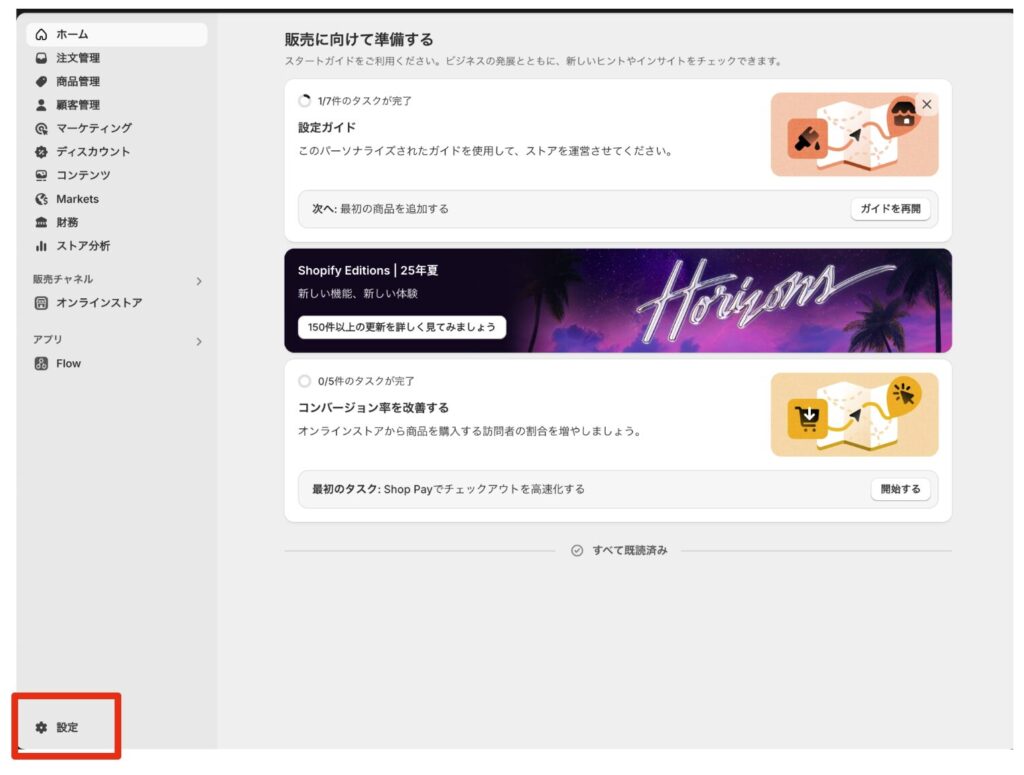Click the コンテンツ icon in sidebar
This screenshot has width=1024, height=775.
(x=41, y=176)
